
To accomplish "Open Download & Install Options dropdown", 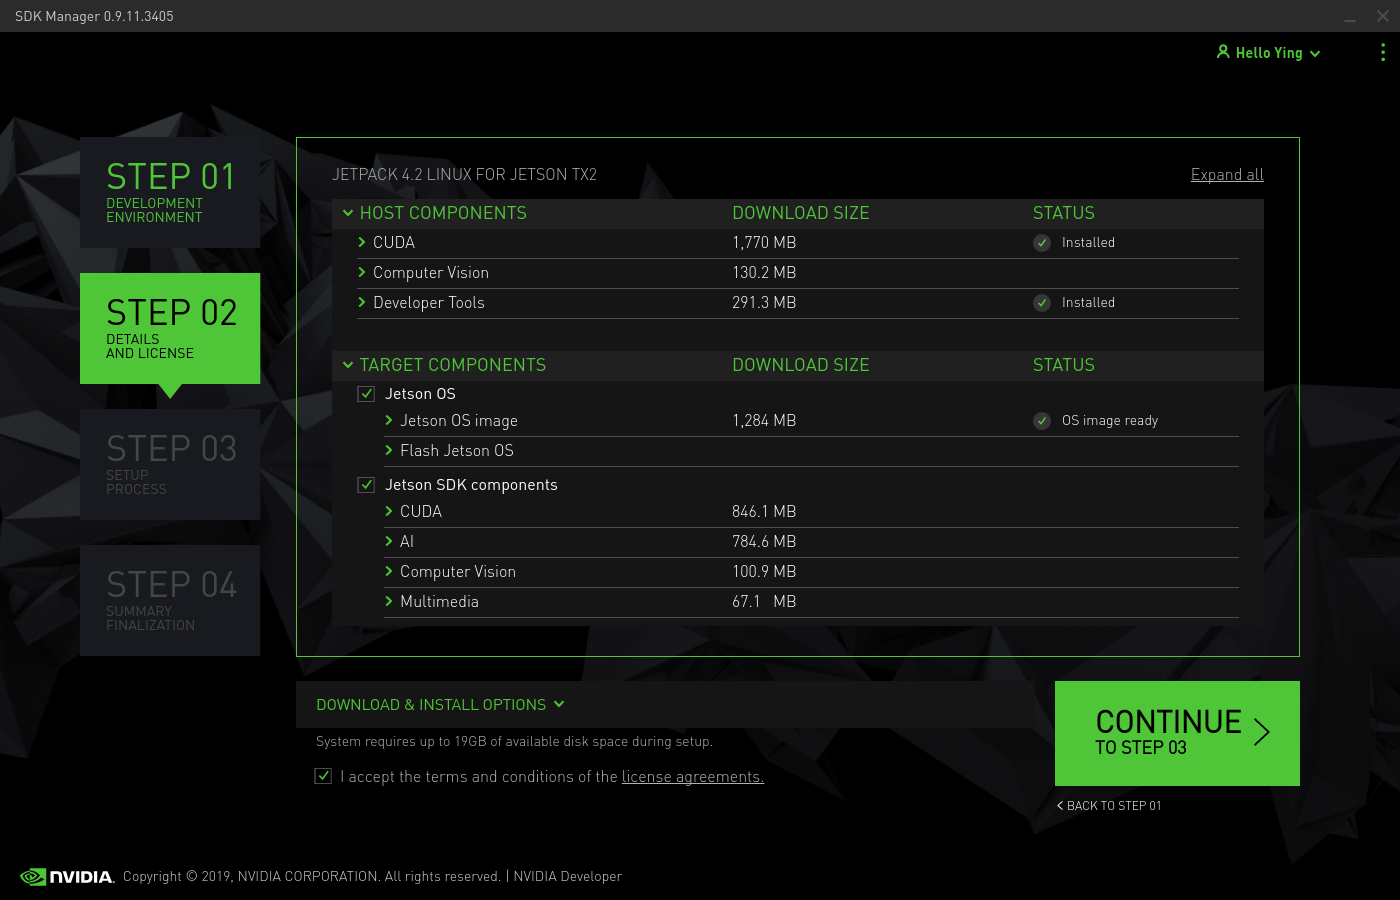I will coord(440,705).
